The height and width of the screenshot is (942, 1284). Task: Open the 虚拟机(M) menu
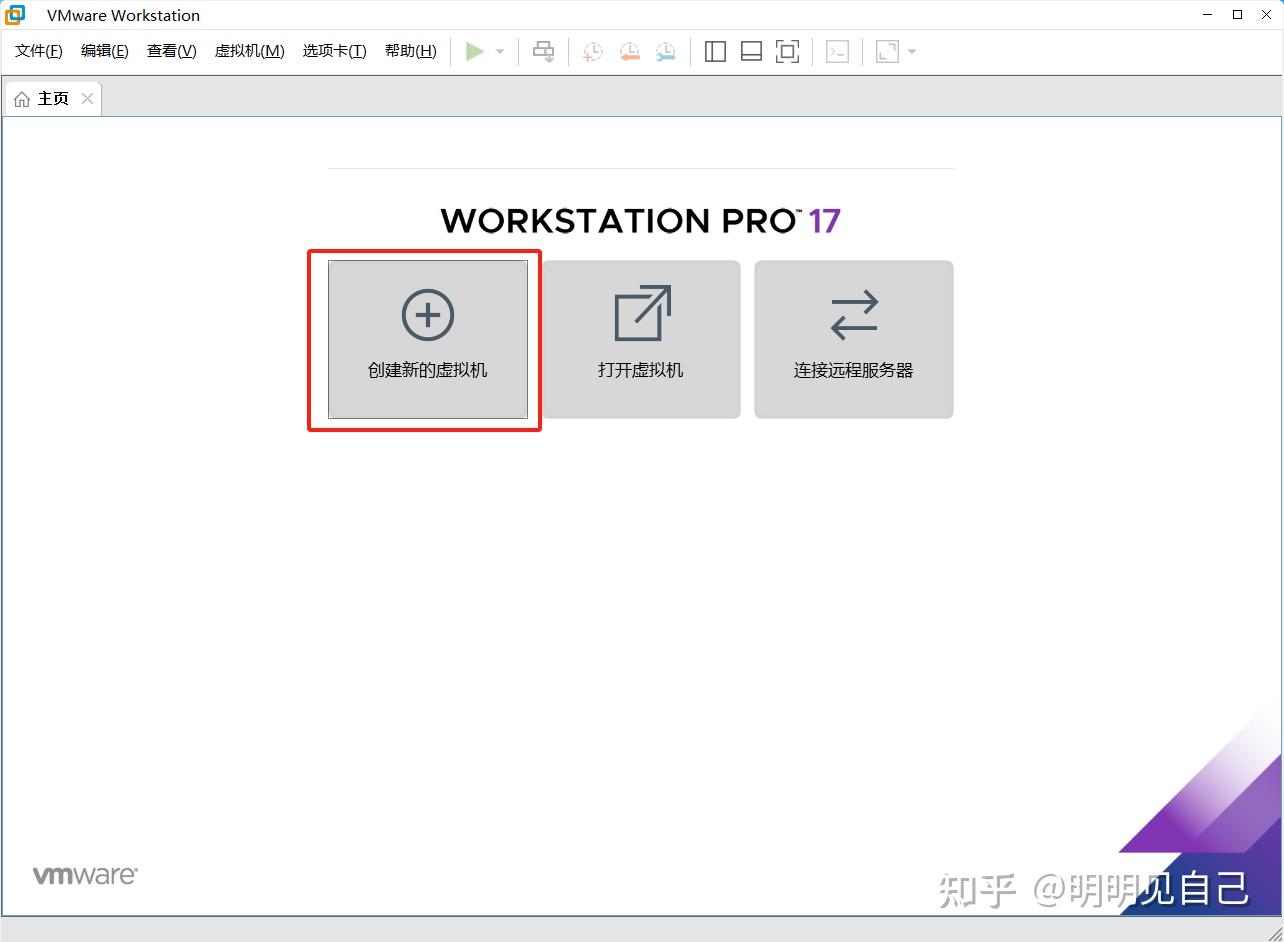[249, 50]
